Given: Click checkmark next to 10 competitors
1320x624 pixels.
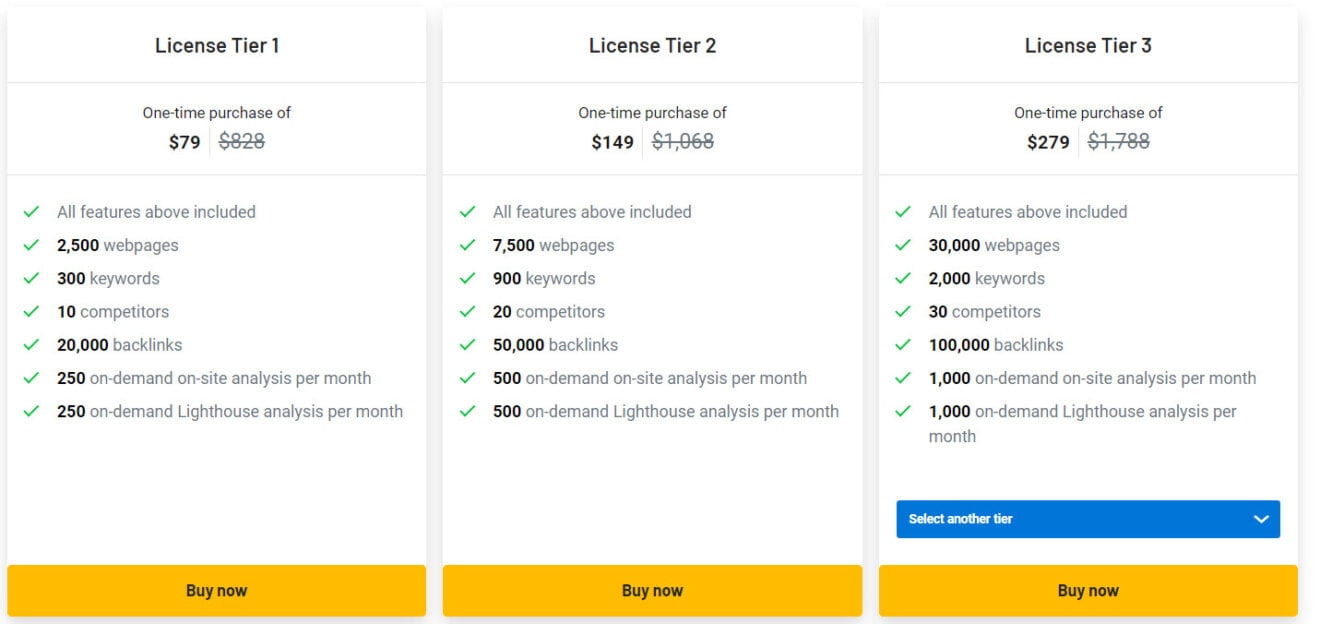Looking at the screenshot, I should click(32, 311).
